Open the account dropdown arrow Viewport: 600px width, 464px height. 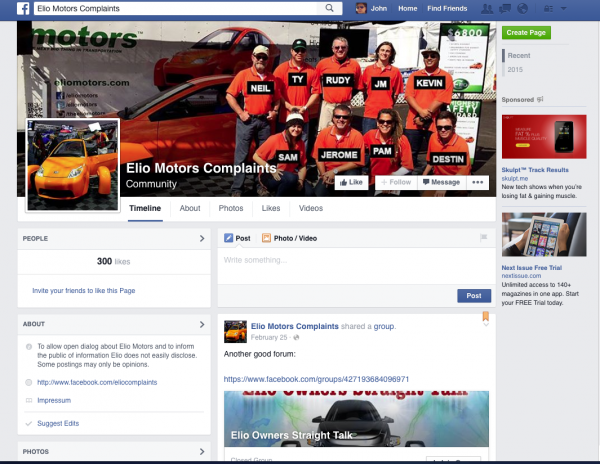pyautogui.click(x=564, y=8)
